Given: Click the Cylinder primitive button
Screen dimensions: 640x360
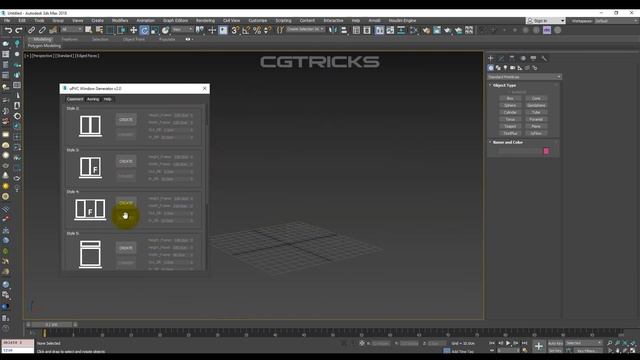Looking at the screenshot, I should 510,112.
